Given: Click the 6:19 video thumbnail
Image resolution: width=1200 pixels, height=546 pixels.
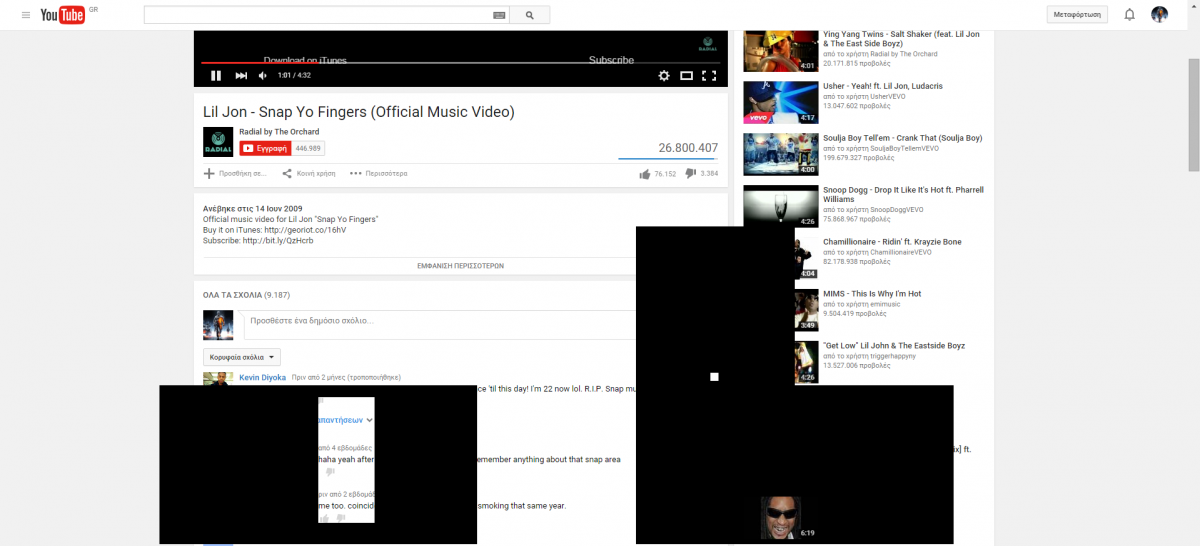Looking at the screenshot, I should [x=789, y=518].
